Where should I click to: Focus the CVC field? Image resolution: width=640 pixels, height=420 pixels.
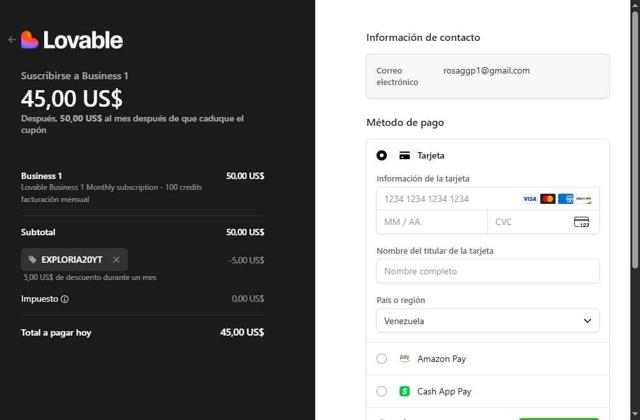pos(543,222)
